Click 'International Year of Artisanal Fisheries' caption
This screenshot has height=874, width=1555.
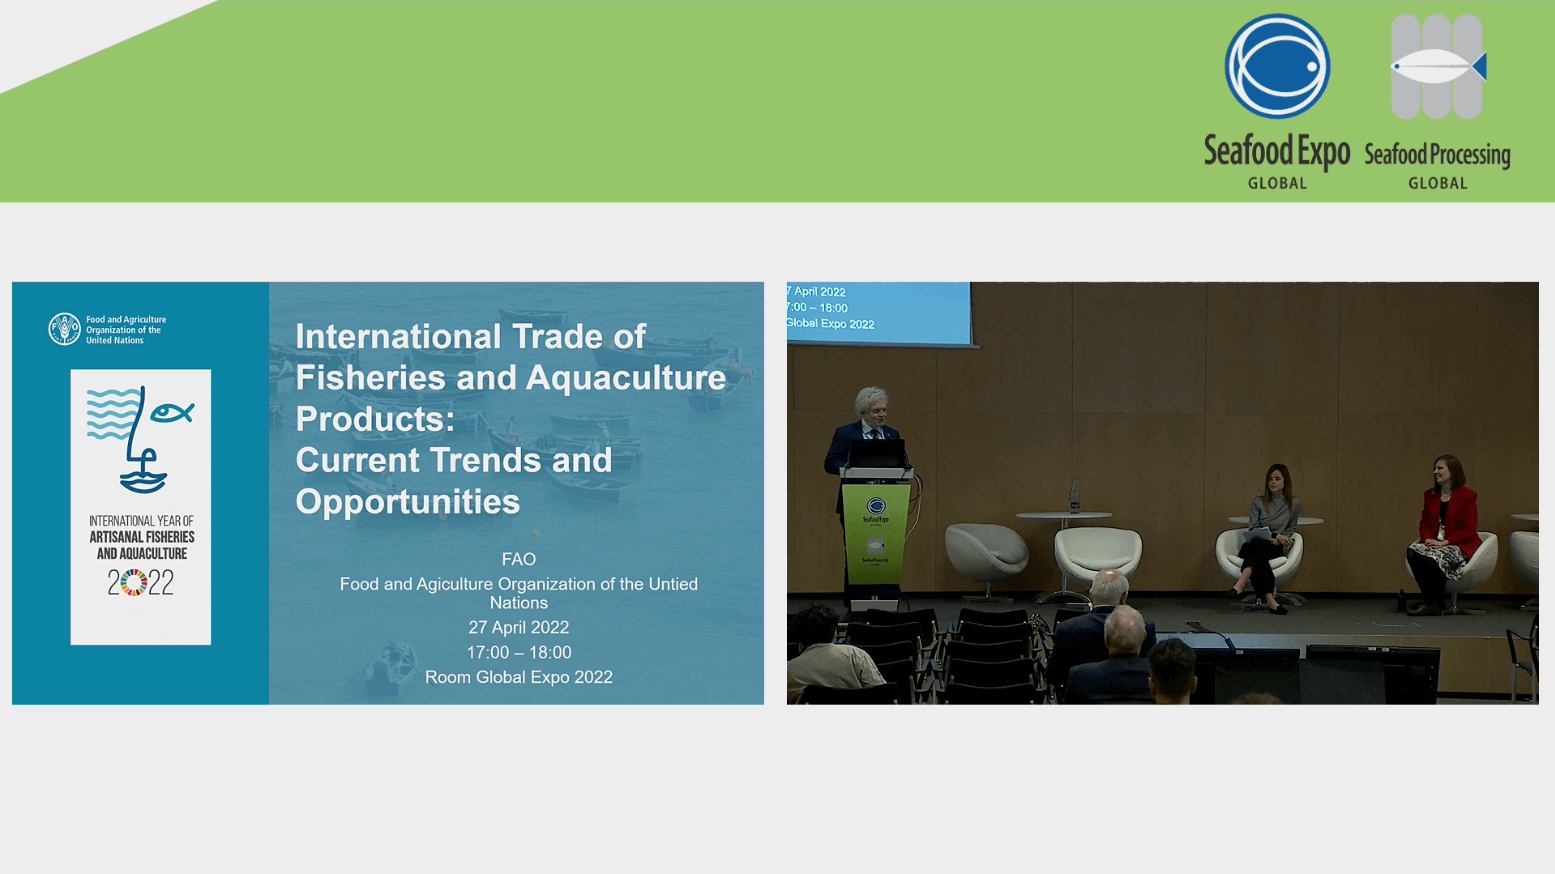pos(141,537)
